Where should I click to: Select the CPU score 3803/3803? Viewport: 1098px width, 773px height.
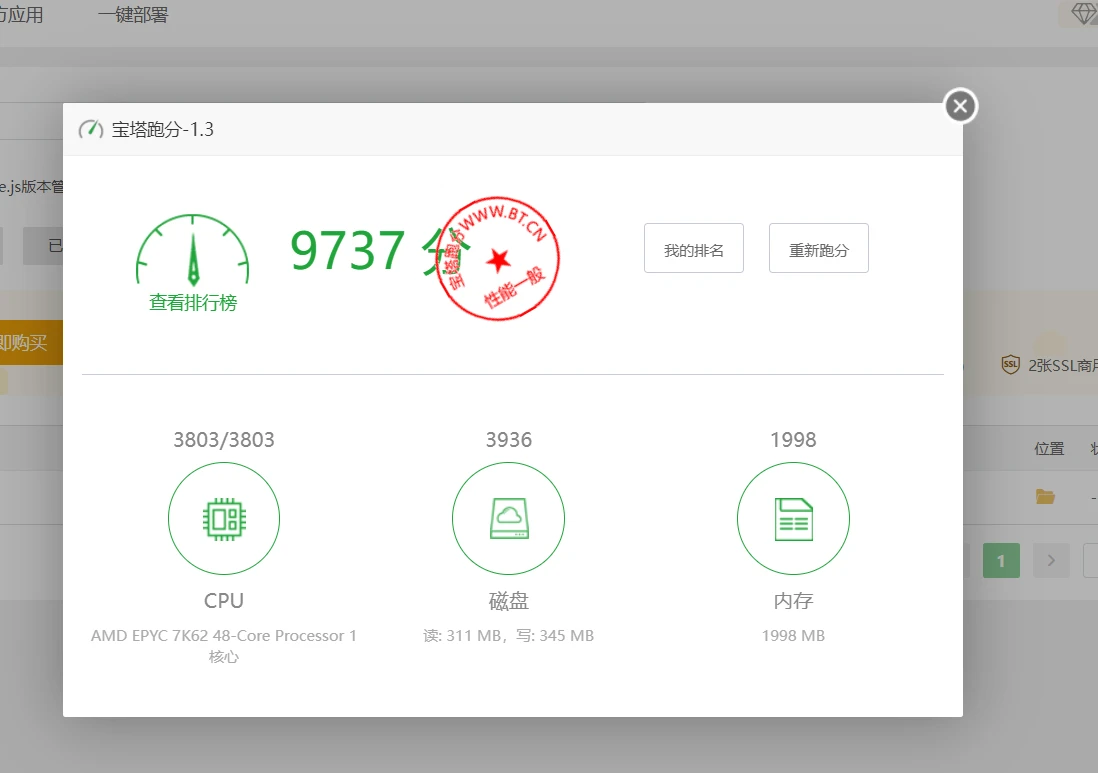click(224, 440)
